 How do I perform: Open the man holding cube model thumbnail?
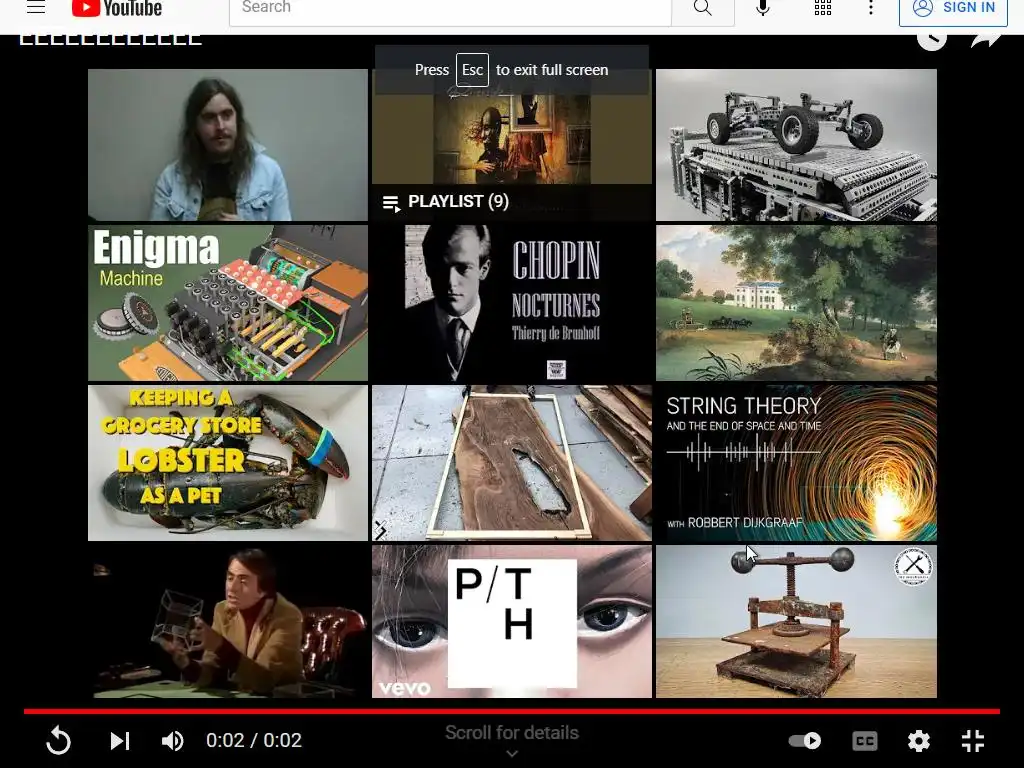[x=228, y=622]
